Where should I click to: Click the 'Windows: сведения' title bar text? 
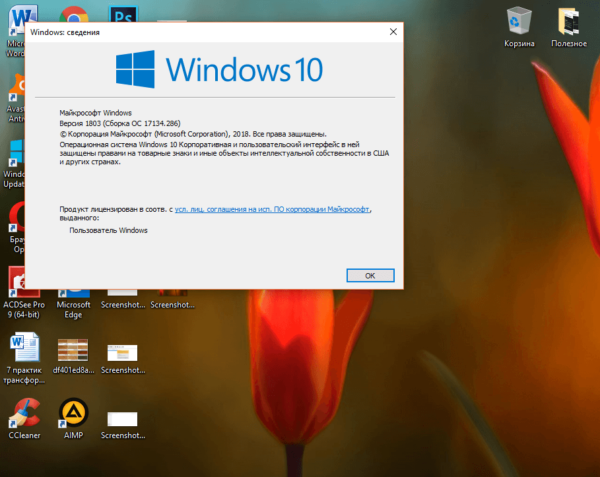[65, 33]
